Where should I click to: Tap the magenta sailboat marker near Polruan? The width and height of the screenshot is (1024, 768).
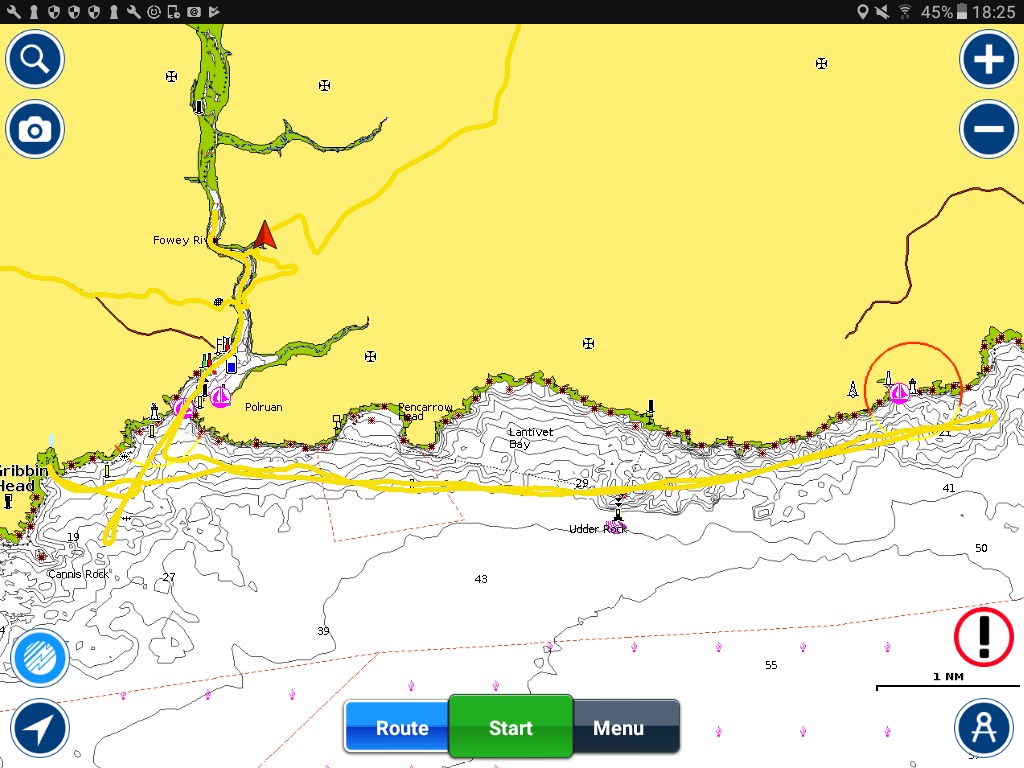[220, 398]
